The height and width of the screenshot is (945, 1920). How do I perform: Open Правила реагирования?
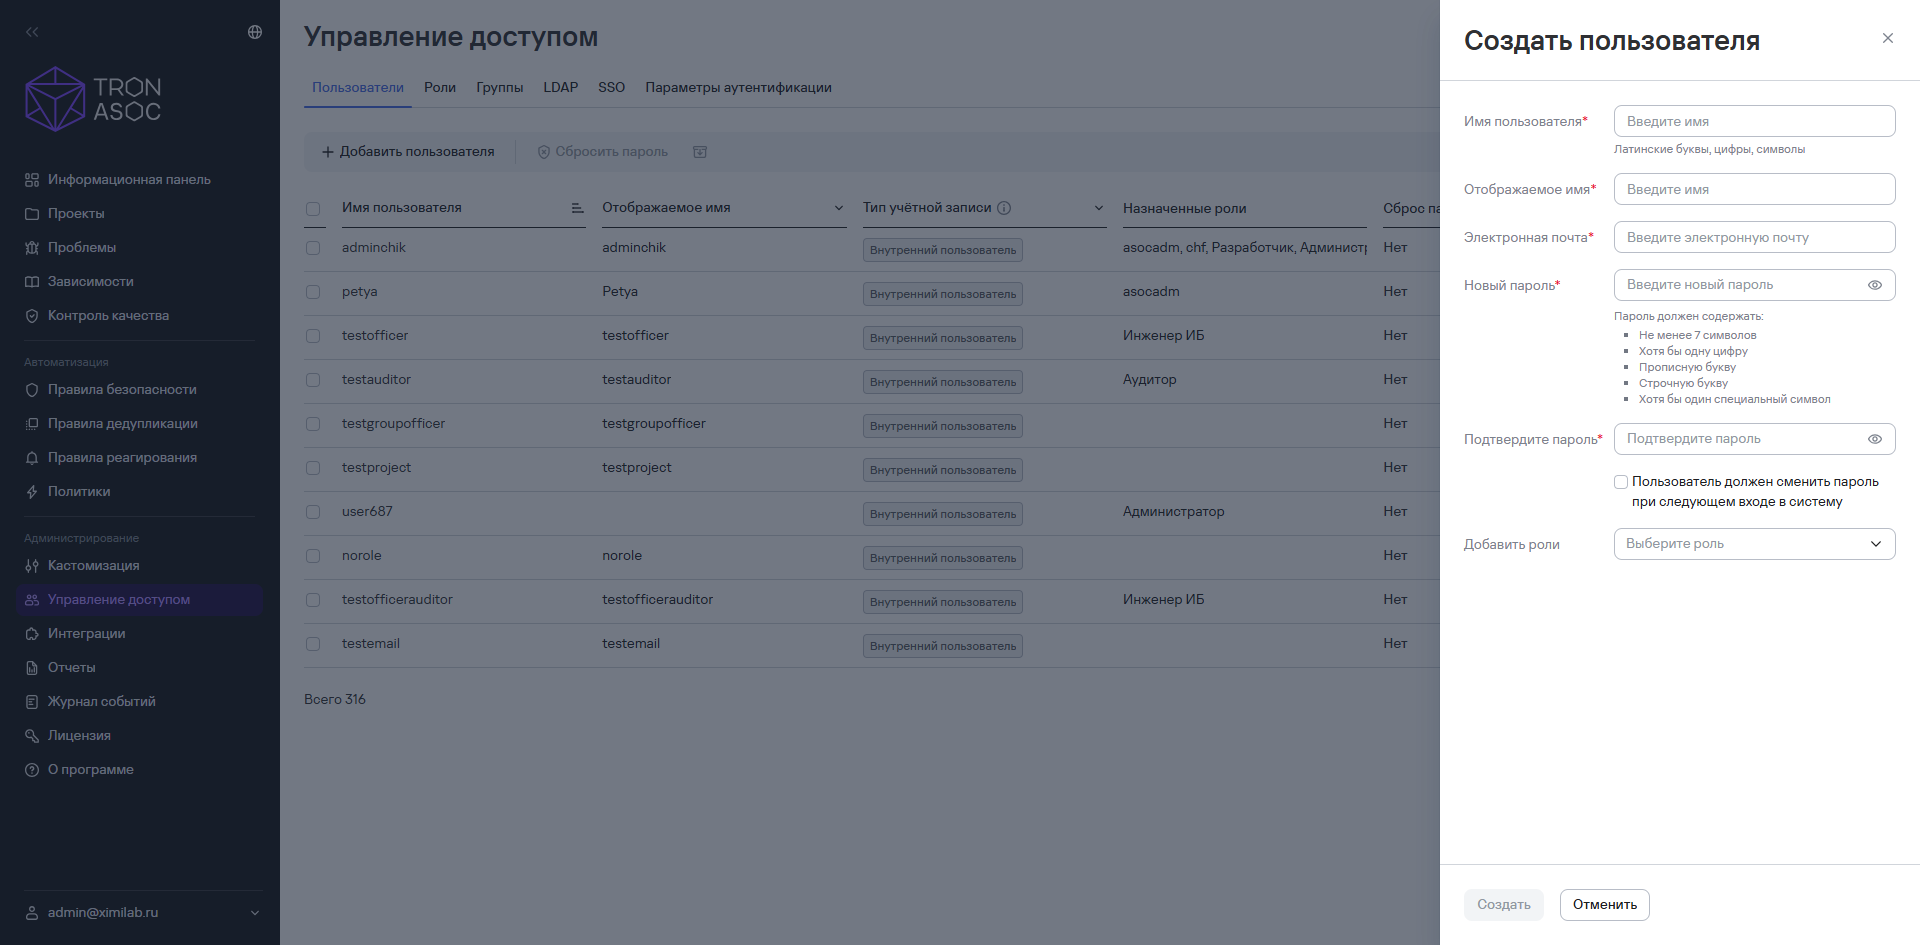tap(122, 458)
